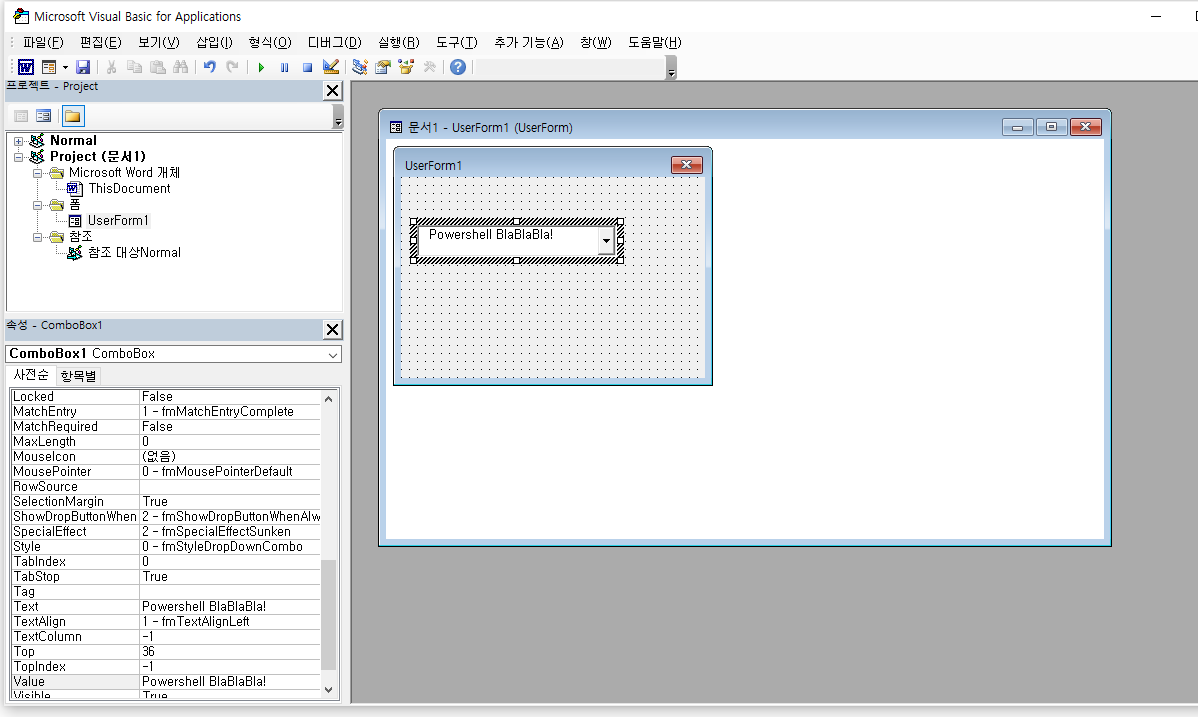Open Project panel toolbar options arrow
Screen dimensions: 1198x717
338,118
